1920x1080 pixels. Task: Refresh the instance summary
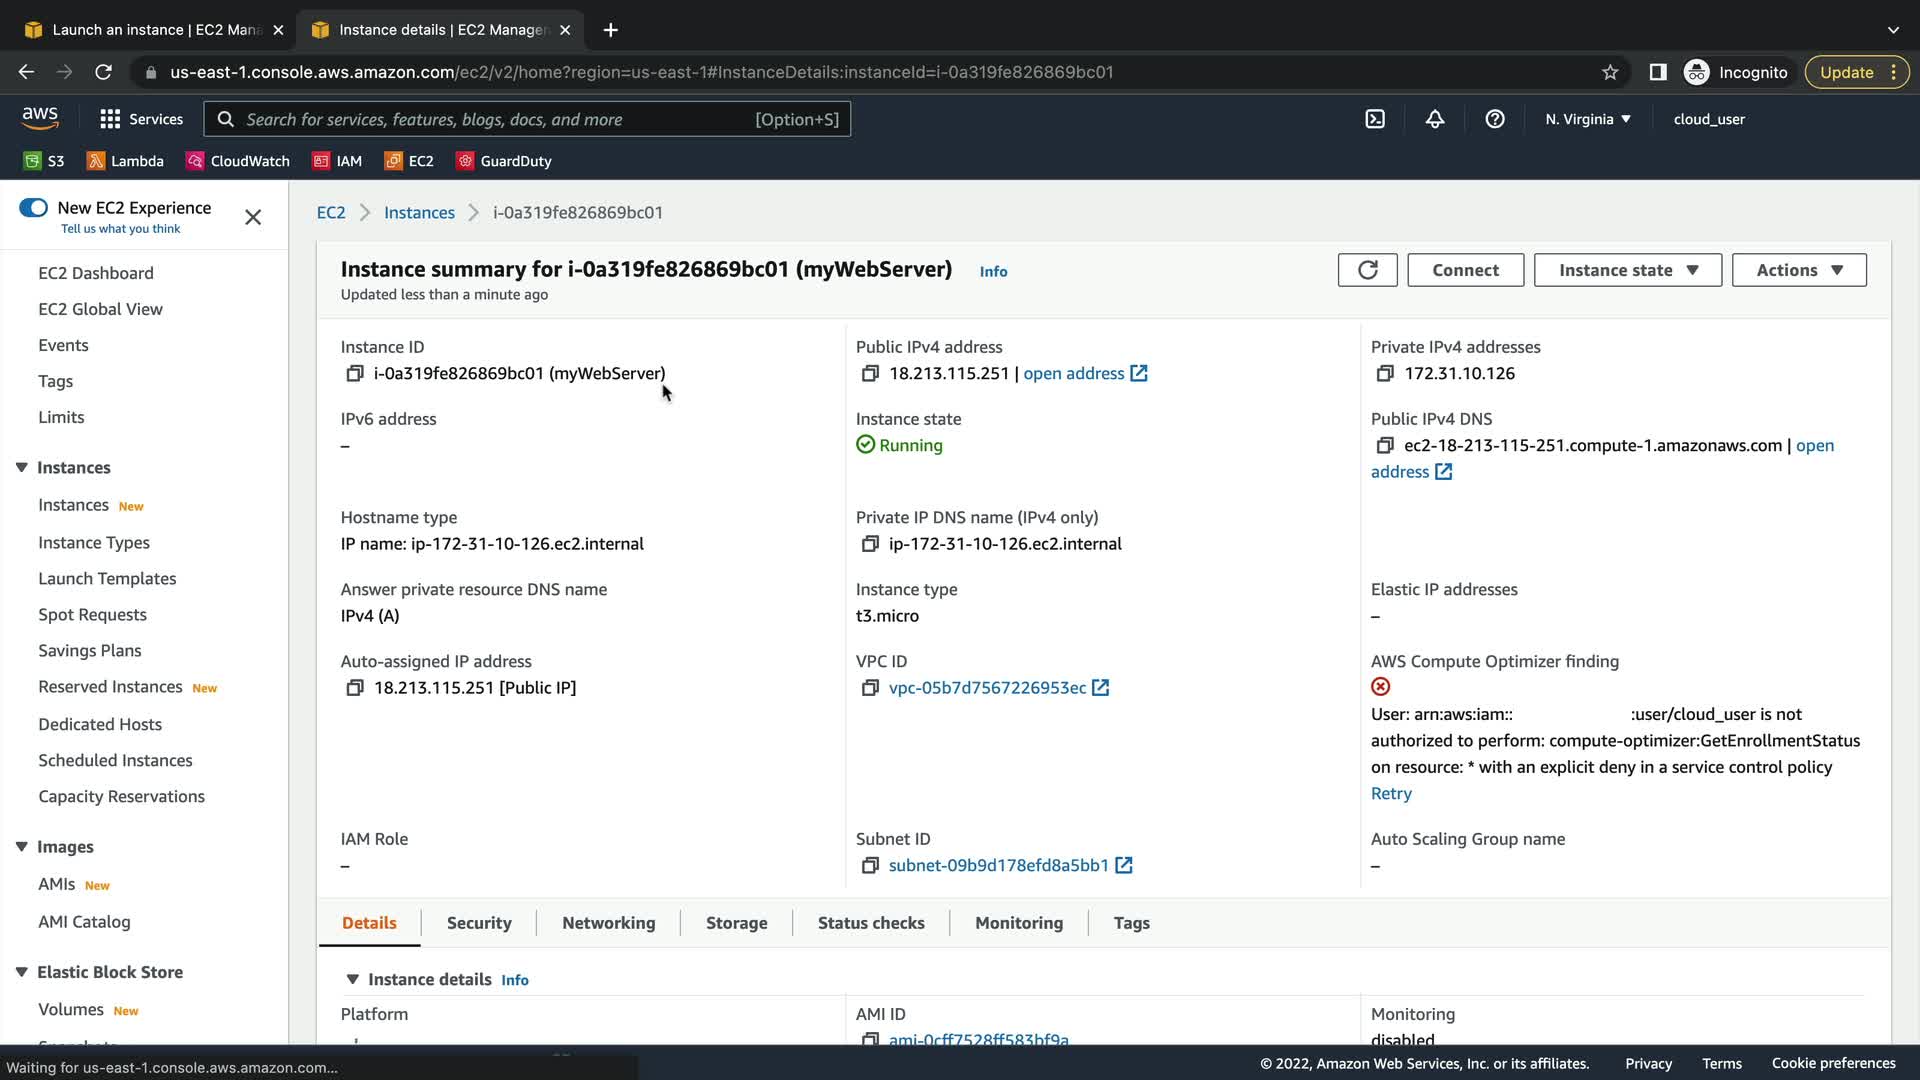click(1367, 270)
